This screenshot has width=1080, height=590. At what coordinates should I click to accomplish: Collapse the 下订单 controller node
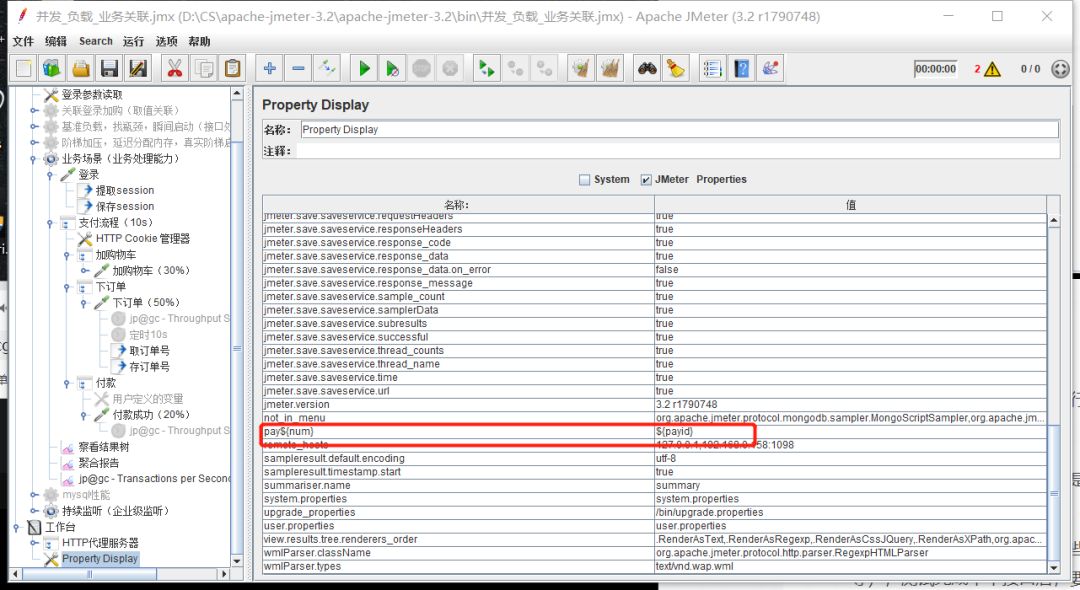pos(67,287)
